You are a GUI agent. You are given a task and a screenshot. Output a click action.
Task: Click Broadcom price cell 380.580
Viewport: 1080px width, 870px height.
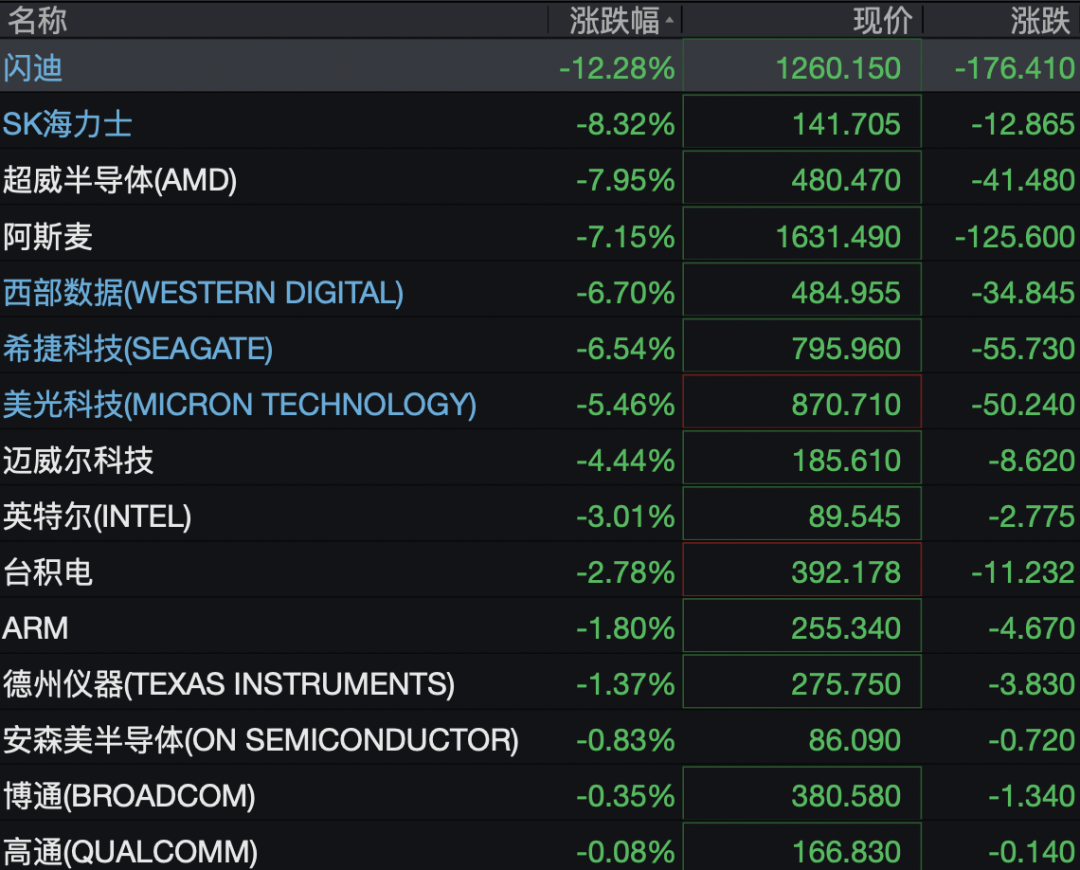tap(802, 794)
